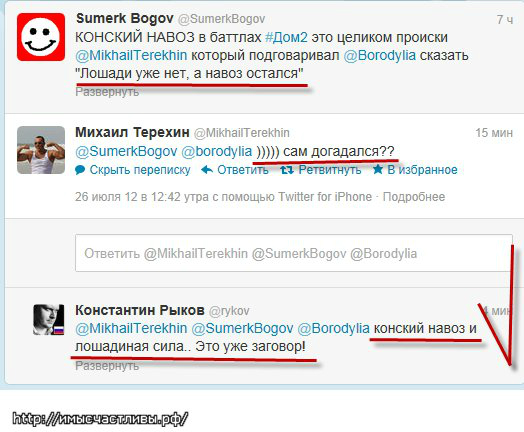
Task: Expand Sumerk Bogov's tweet with Развернуть
Action: (x=107, y=92)
